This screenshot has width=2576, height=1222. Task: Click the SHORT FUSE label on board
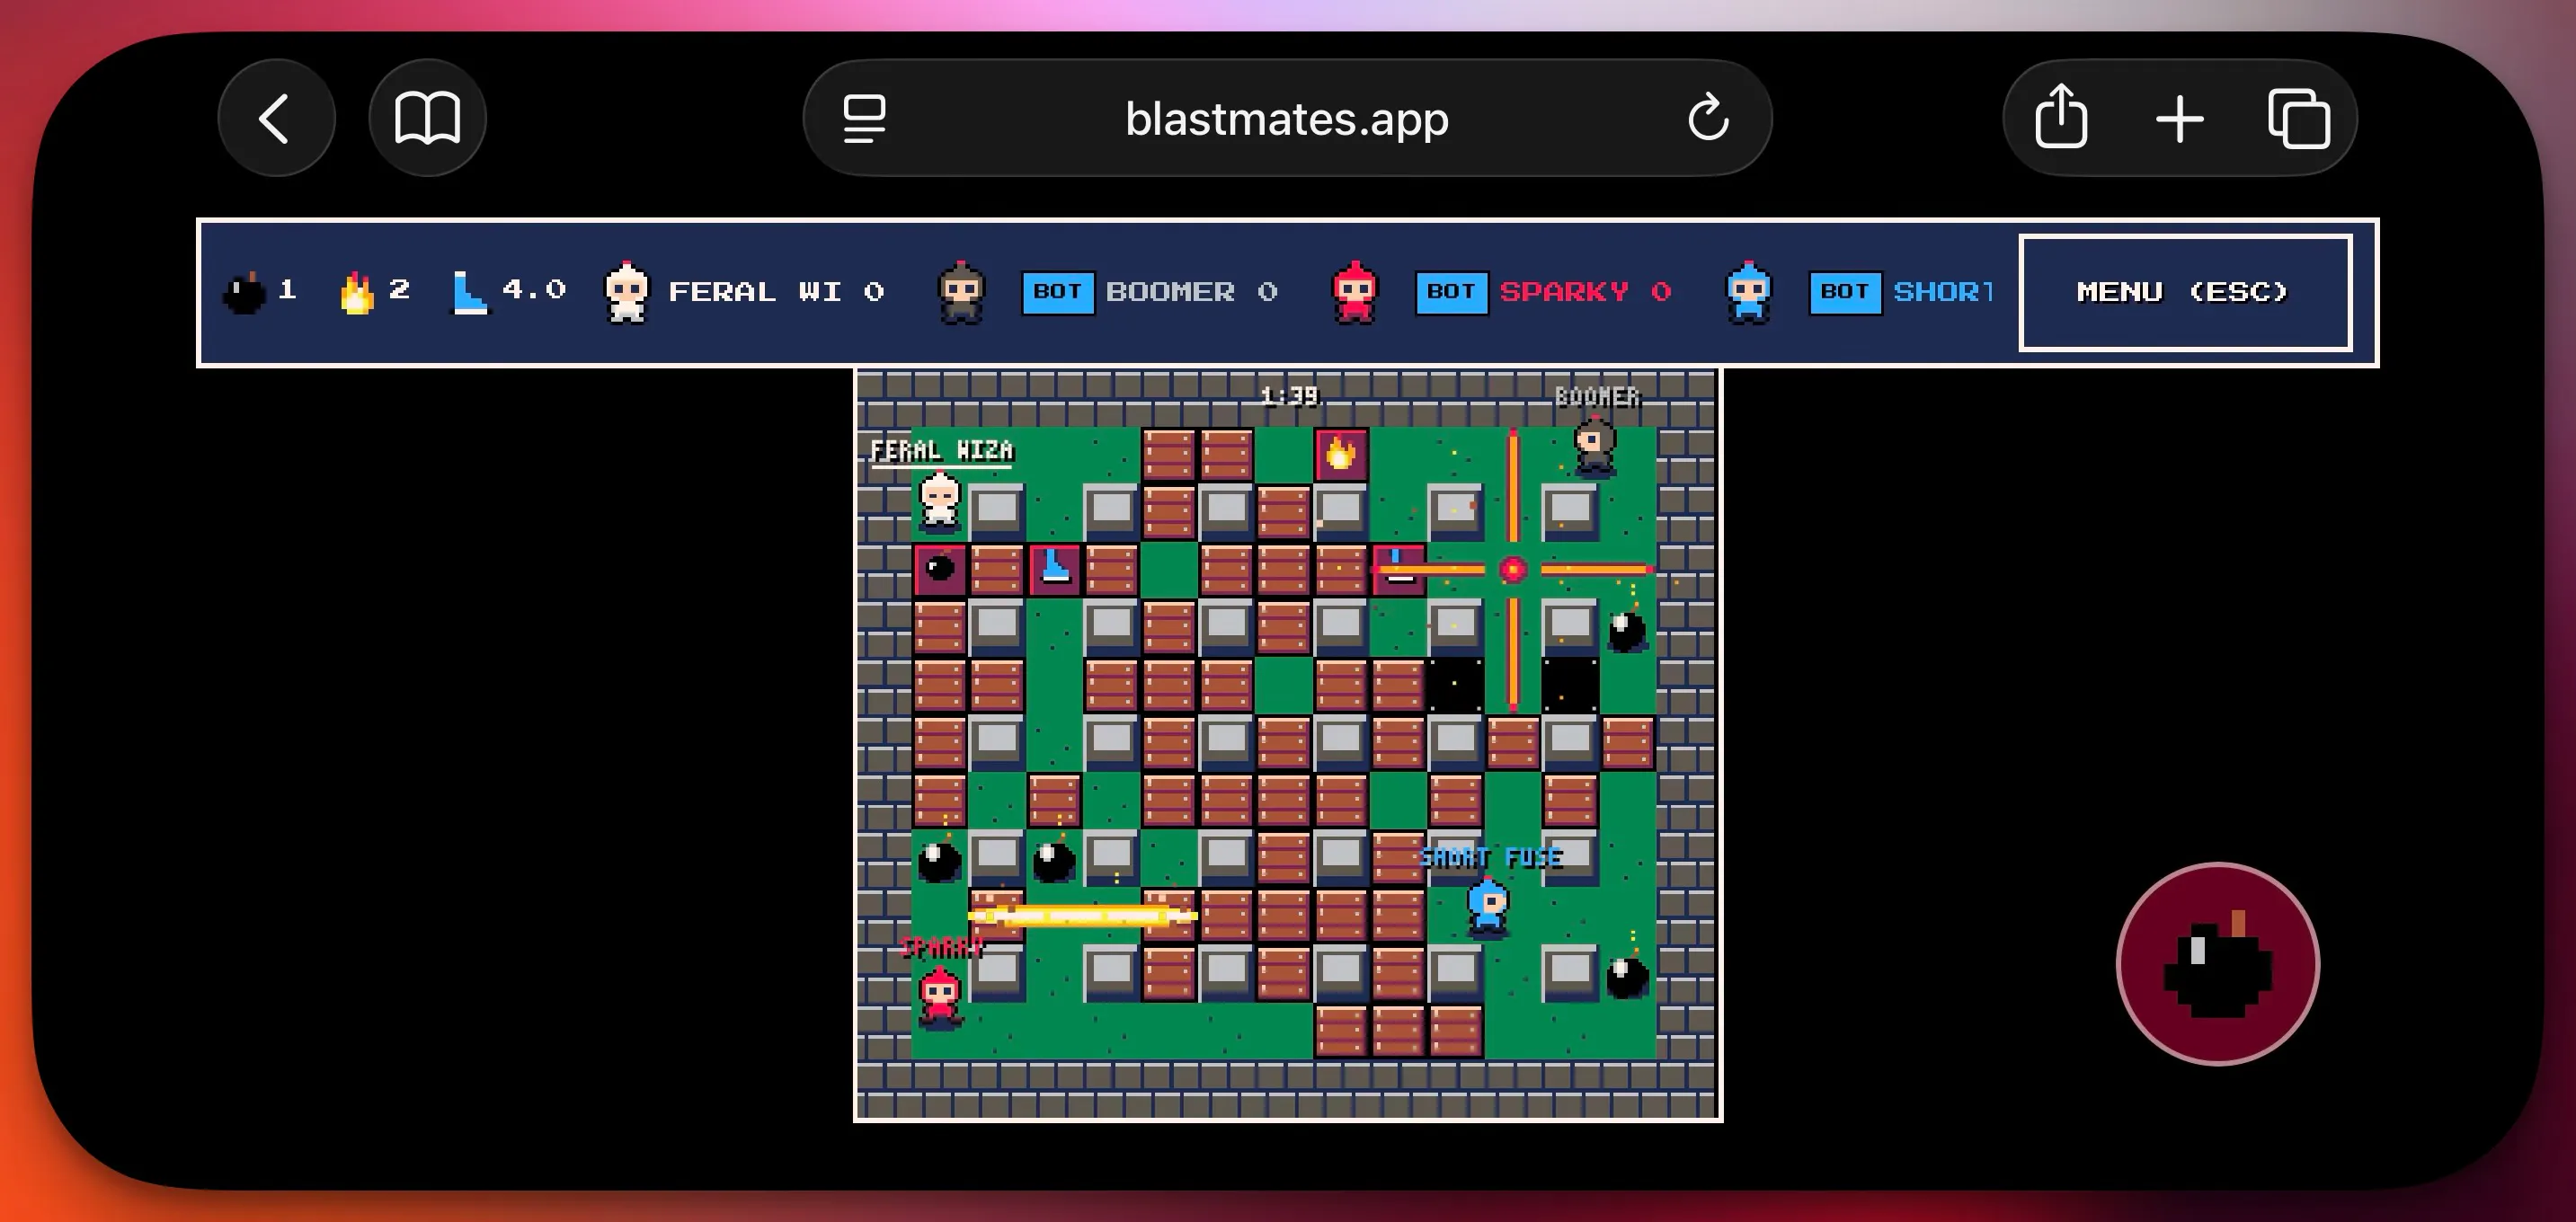[1491, 857]
